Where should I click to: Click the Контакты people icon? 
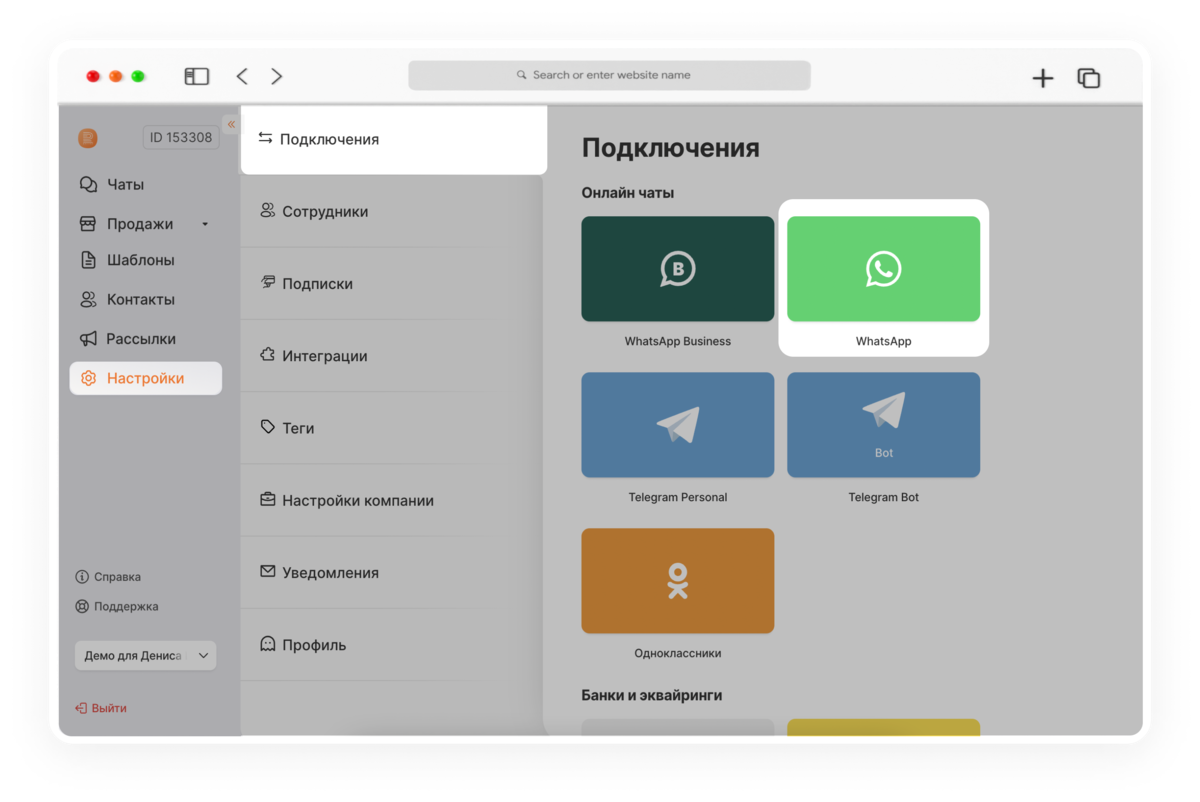(x=88, y=299)
